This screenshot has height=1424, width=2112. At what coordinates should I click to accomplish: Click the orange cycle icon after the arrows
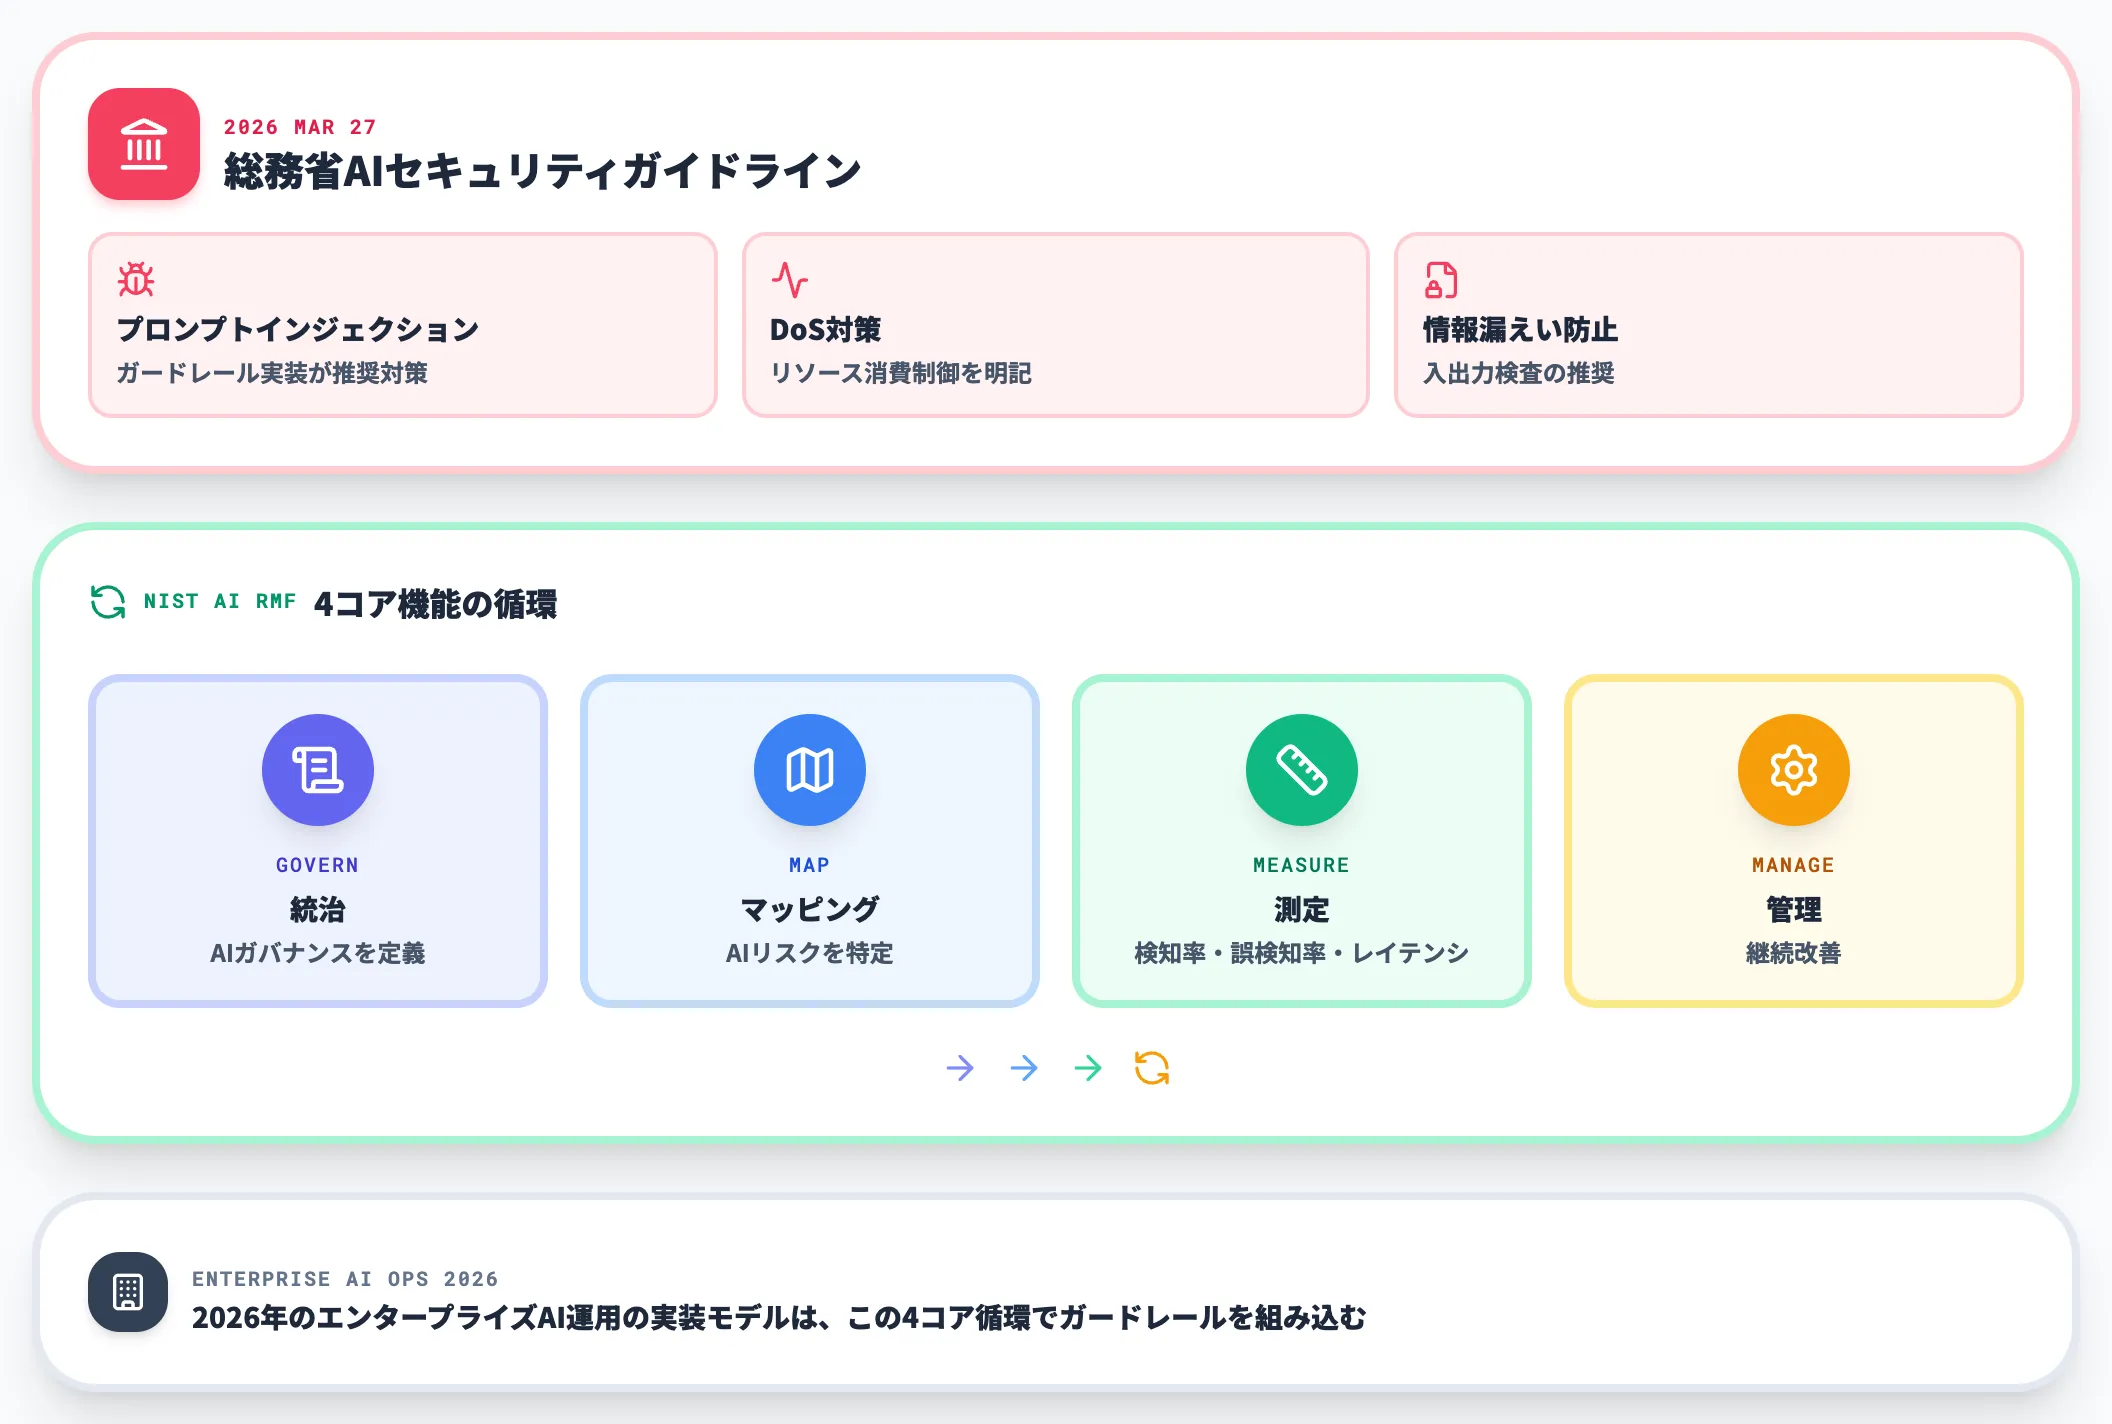pyautogui.click(x=1152, y=1068)
